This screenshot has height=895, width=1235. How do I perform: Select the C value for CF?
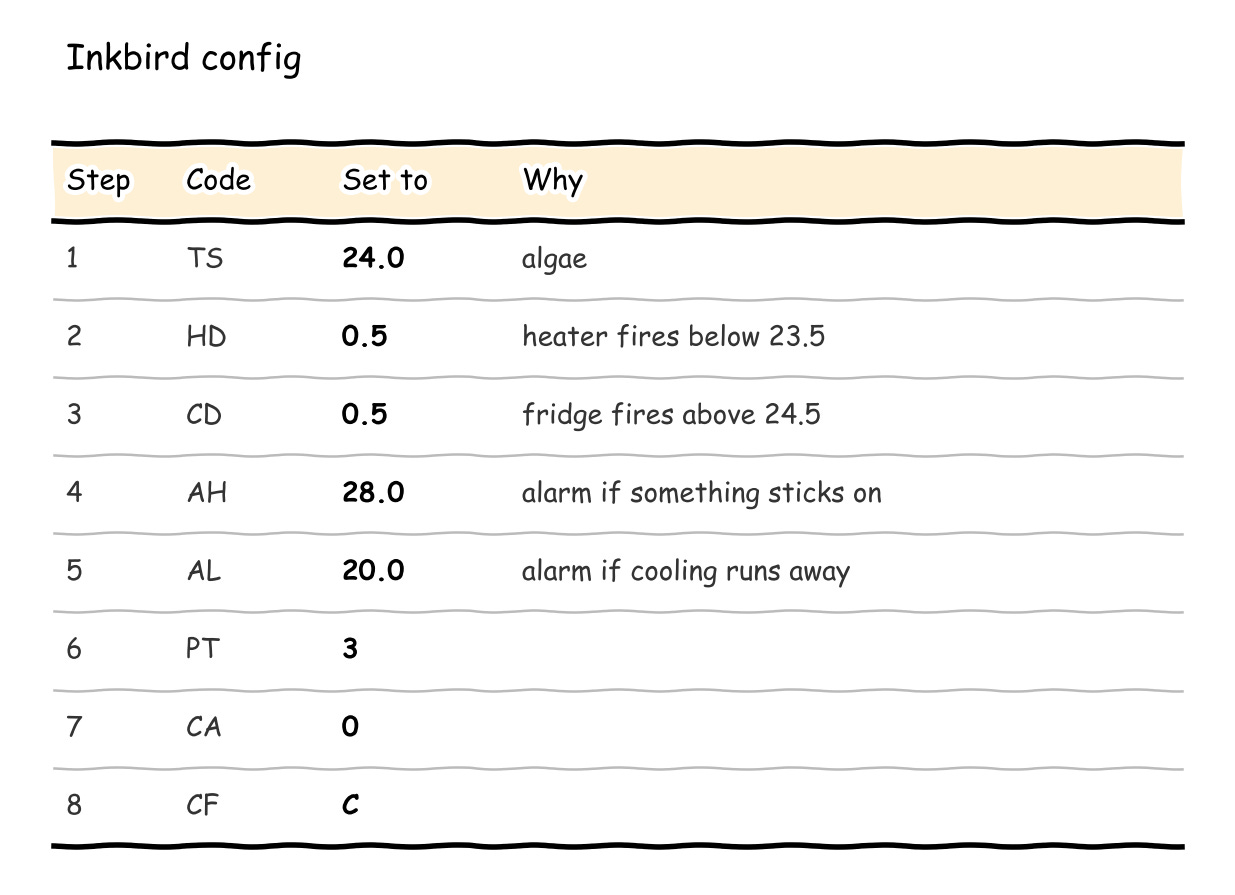coord(350,804)
